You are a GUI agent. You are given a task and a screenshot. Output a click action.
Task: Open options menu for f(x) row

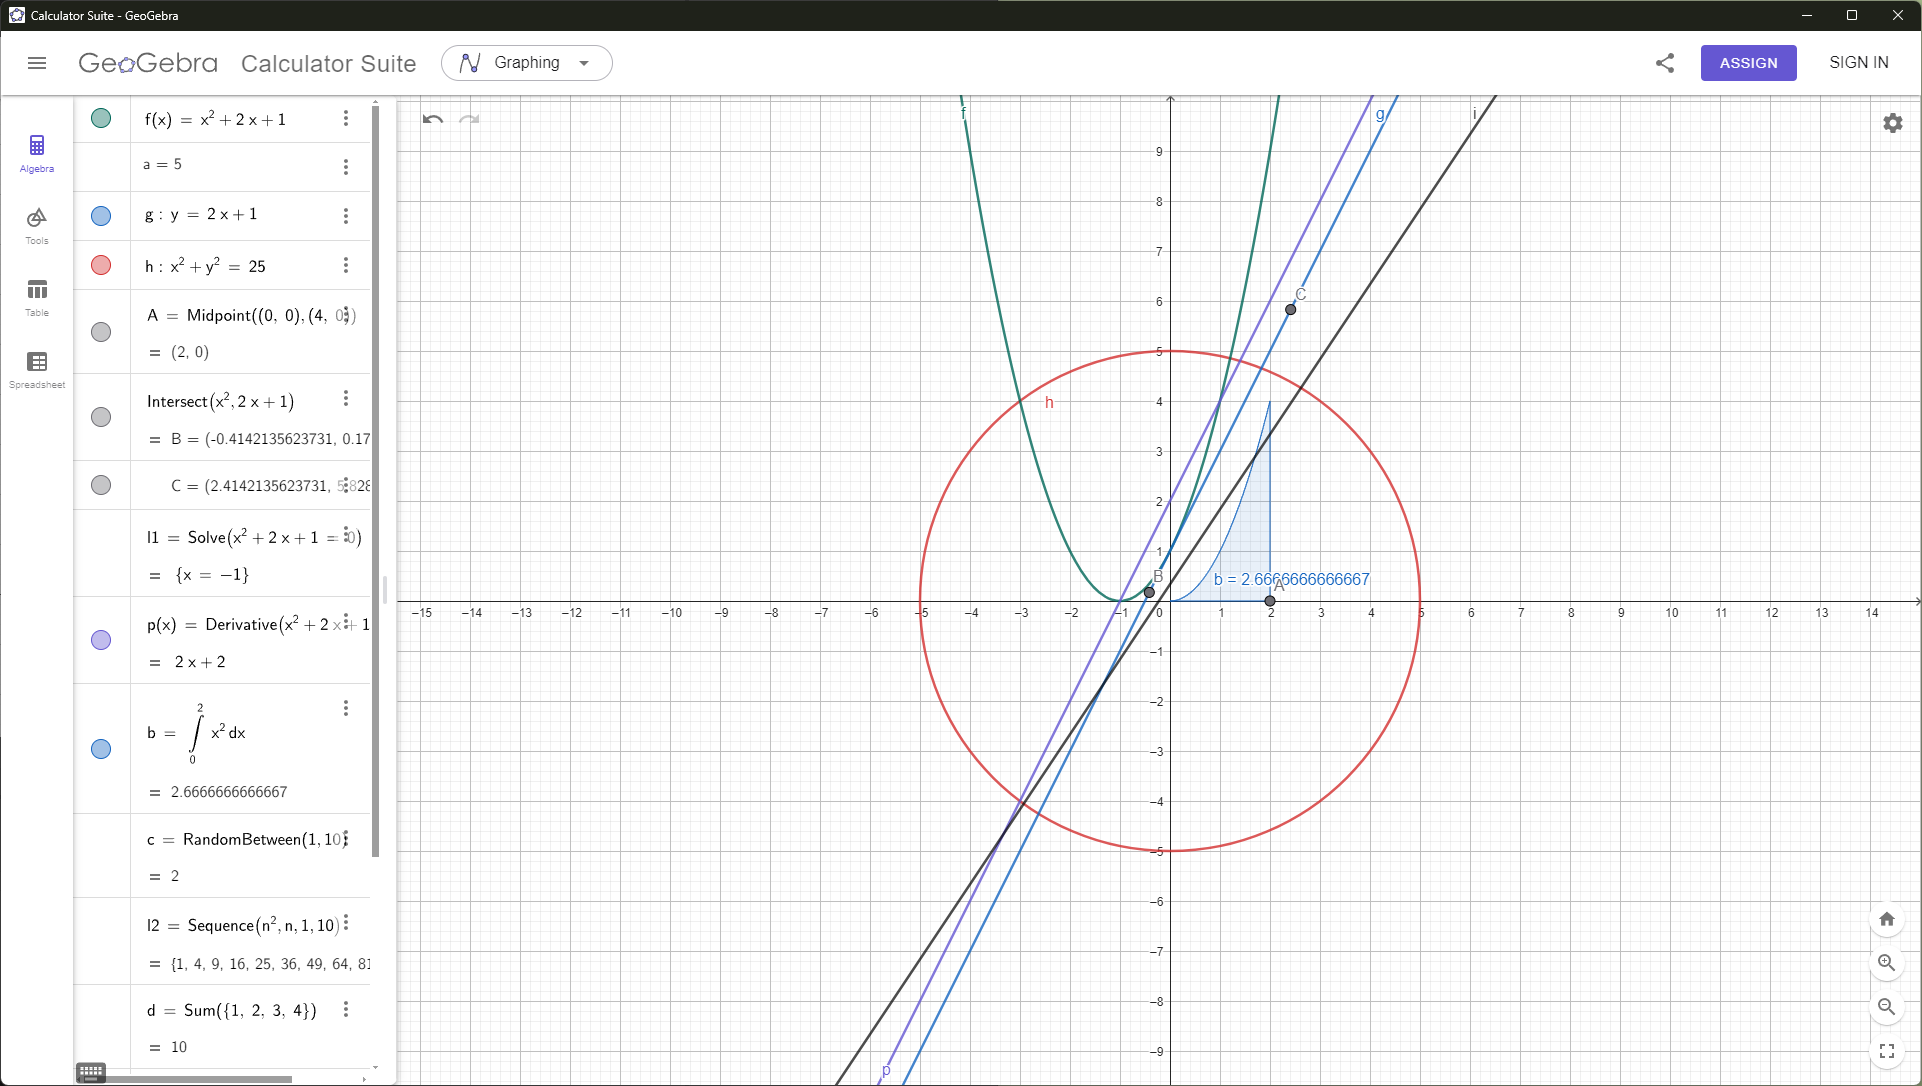coord(346,118)
